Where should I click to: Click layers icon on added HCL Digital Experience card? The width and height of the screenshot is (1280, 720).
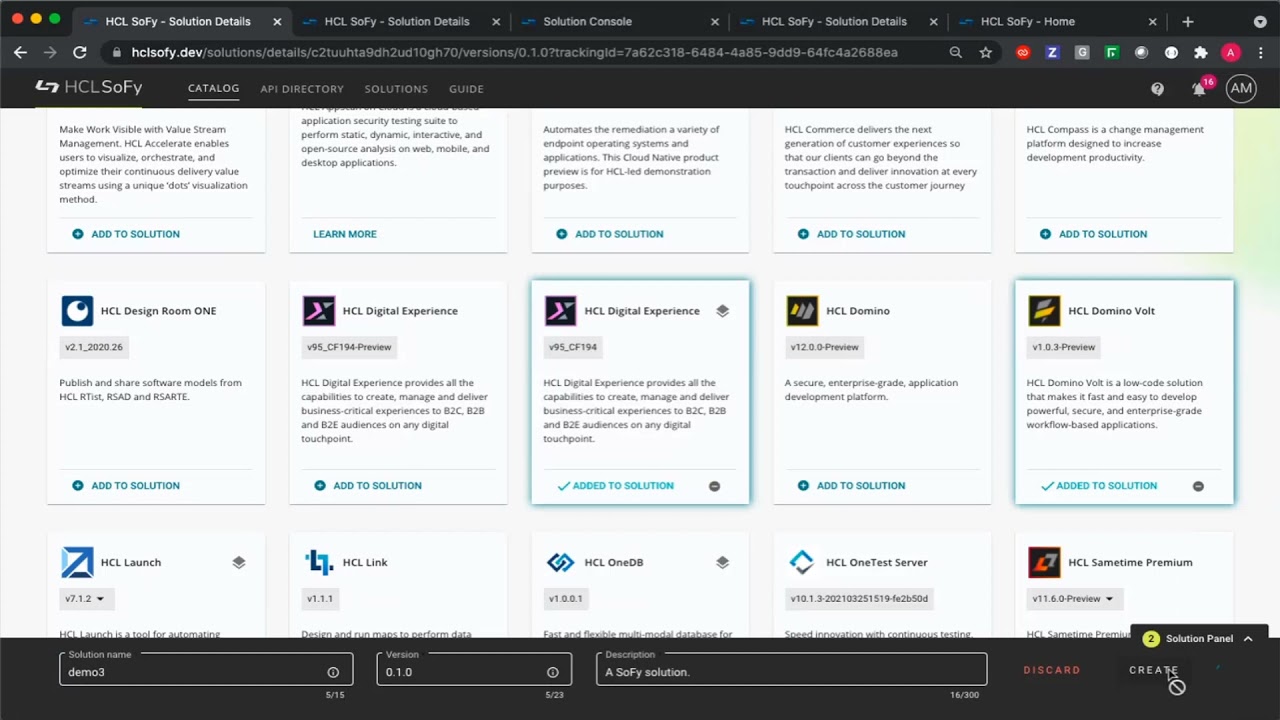point(723,311)
